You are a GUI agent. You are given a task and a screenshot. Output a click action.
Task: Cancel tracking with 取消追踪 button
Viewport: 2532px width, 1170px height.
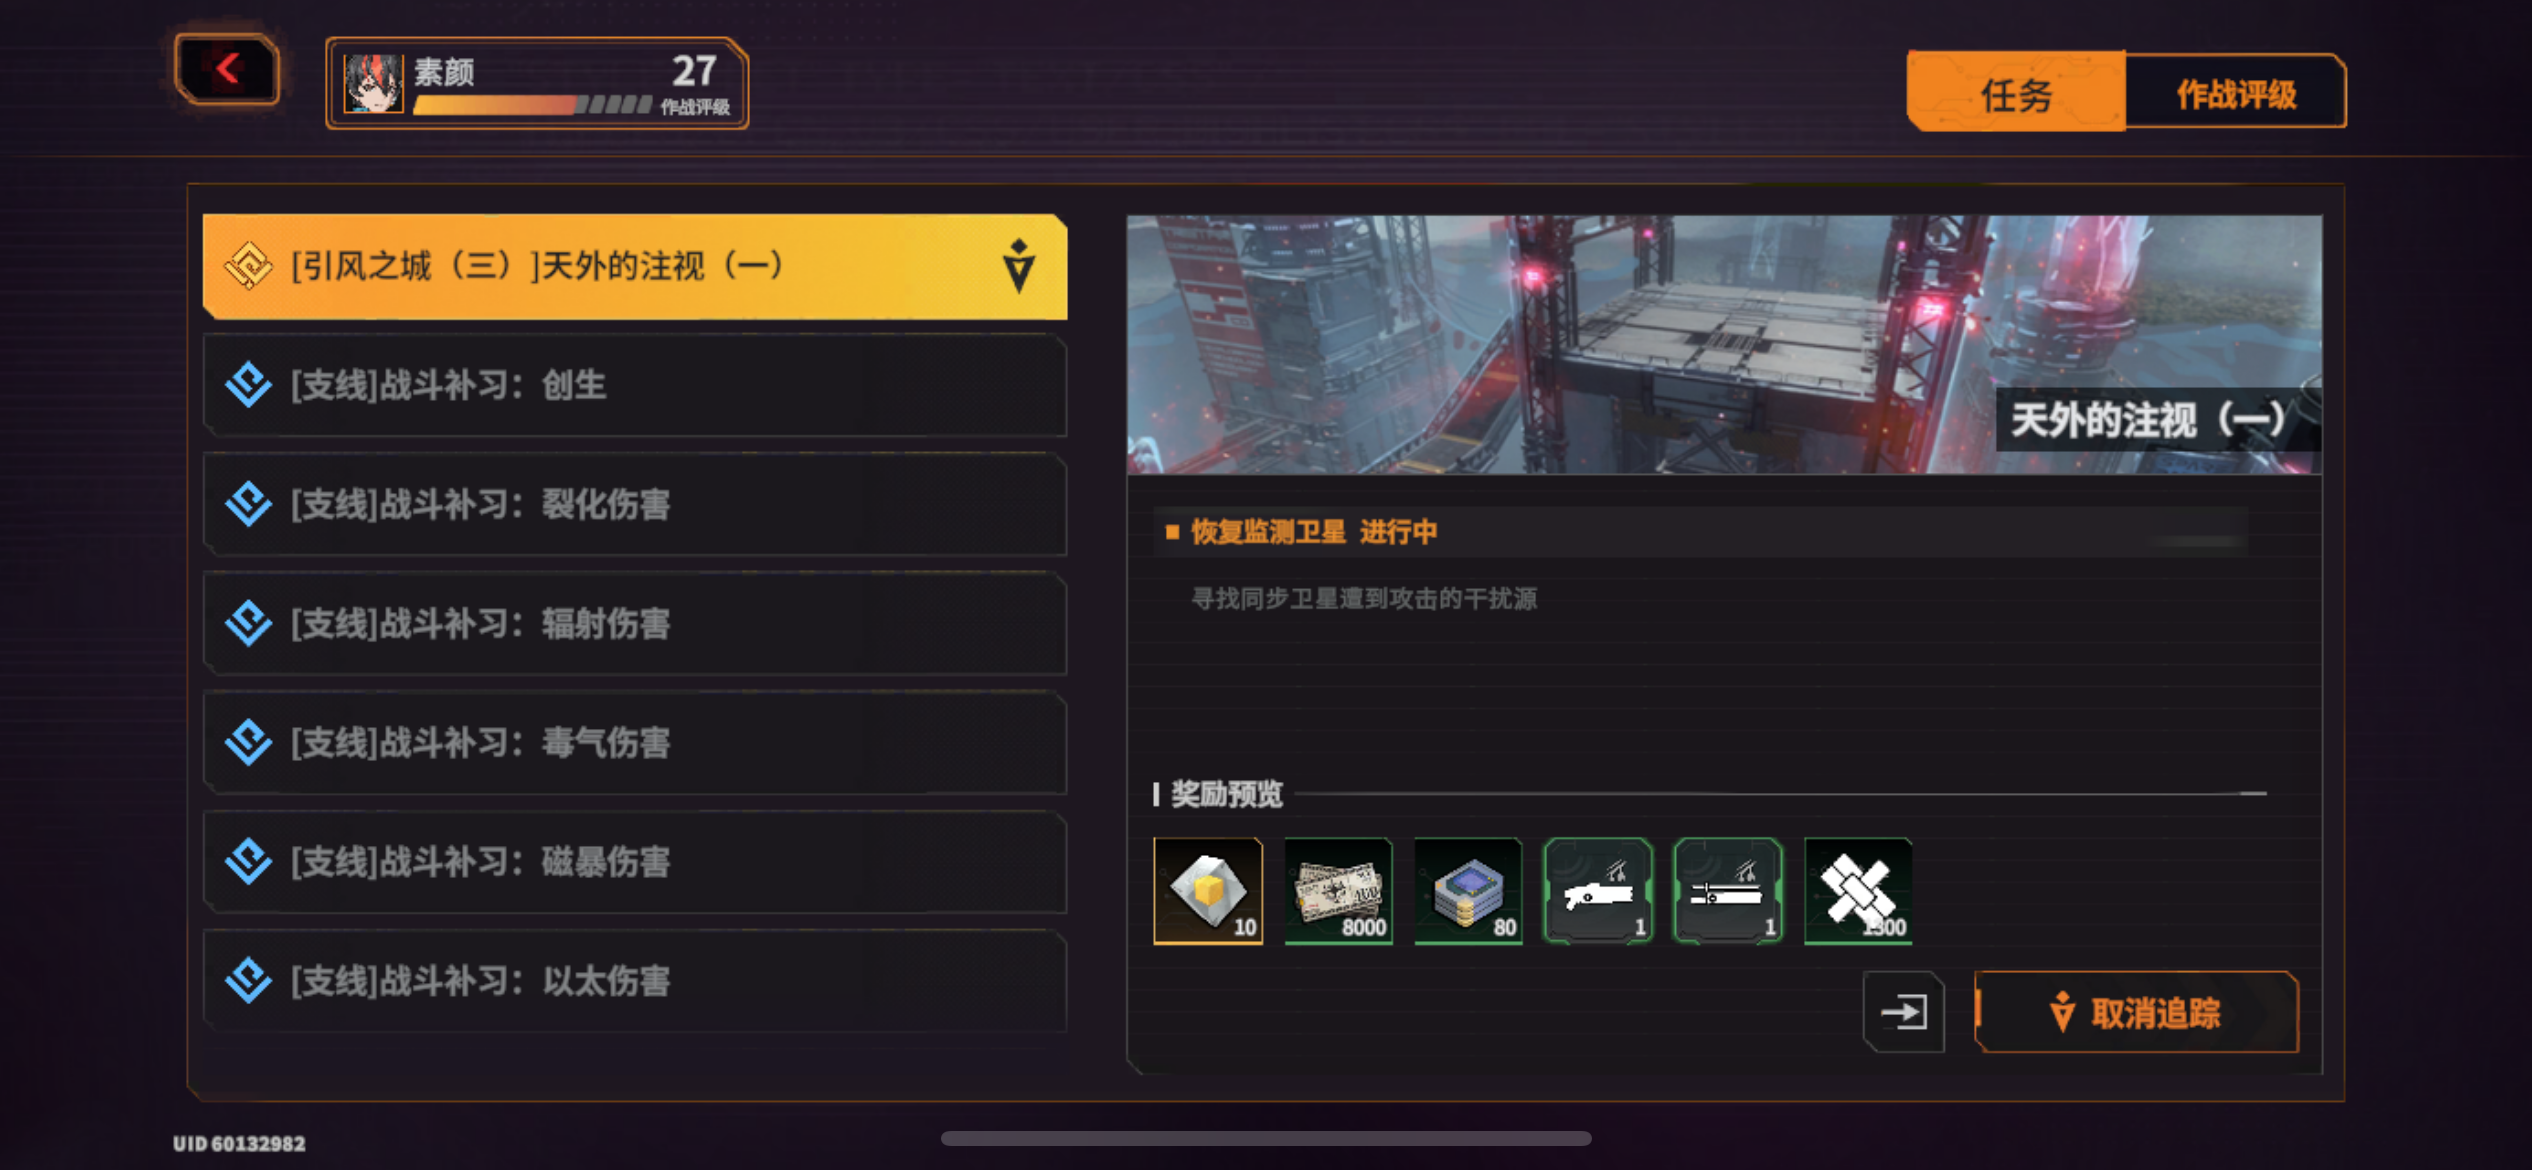[x=2137, y=1012]
